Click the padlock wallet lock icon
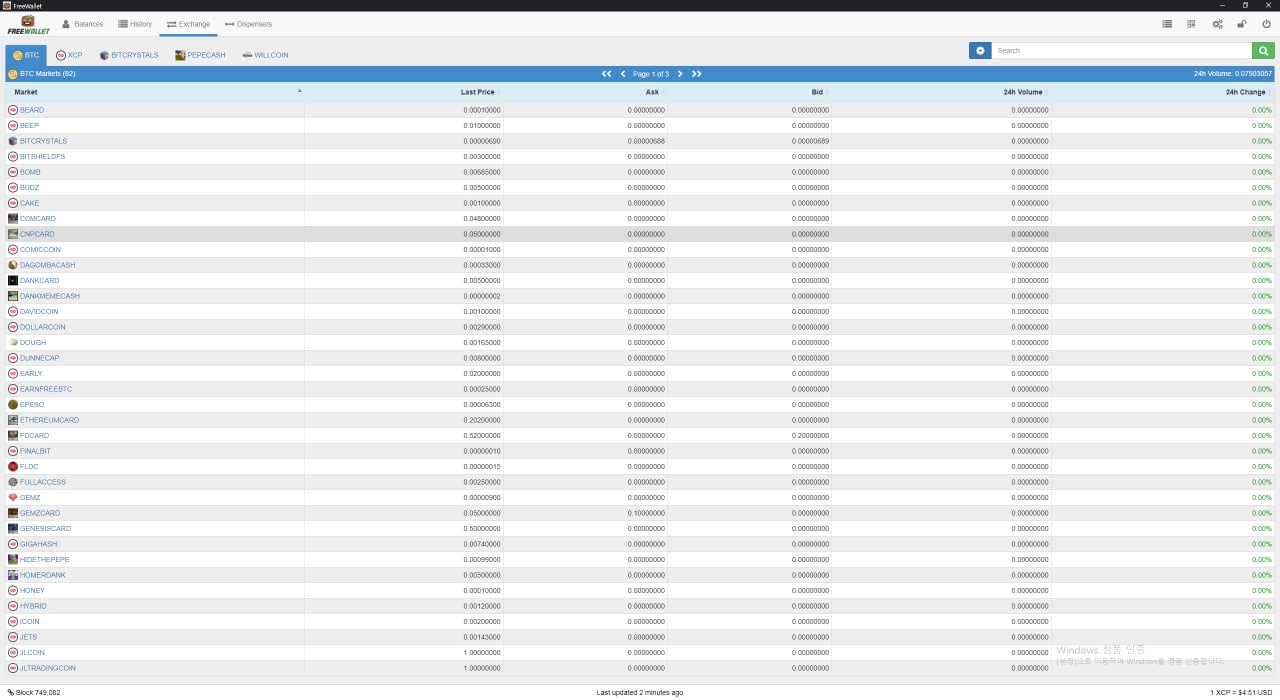Image resolution: width=1280 pixels, height=700 pixels. pyautogui.click(x=1241, y=24)
